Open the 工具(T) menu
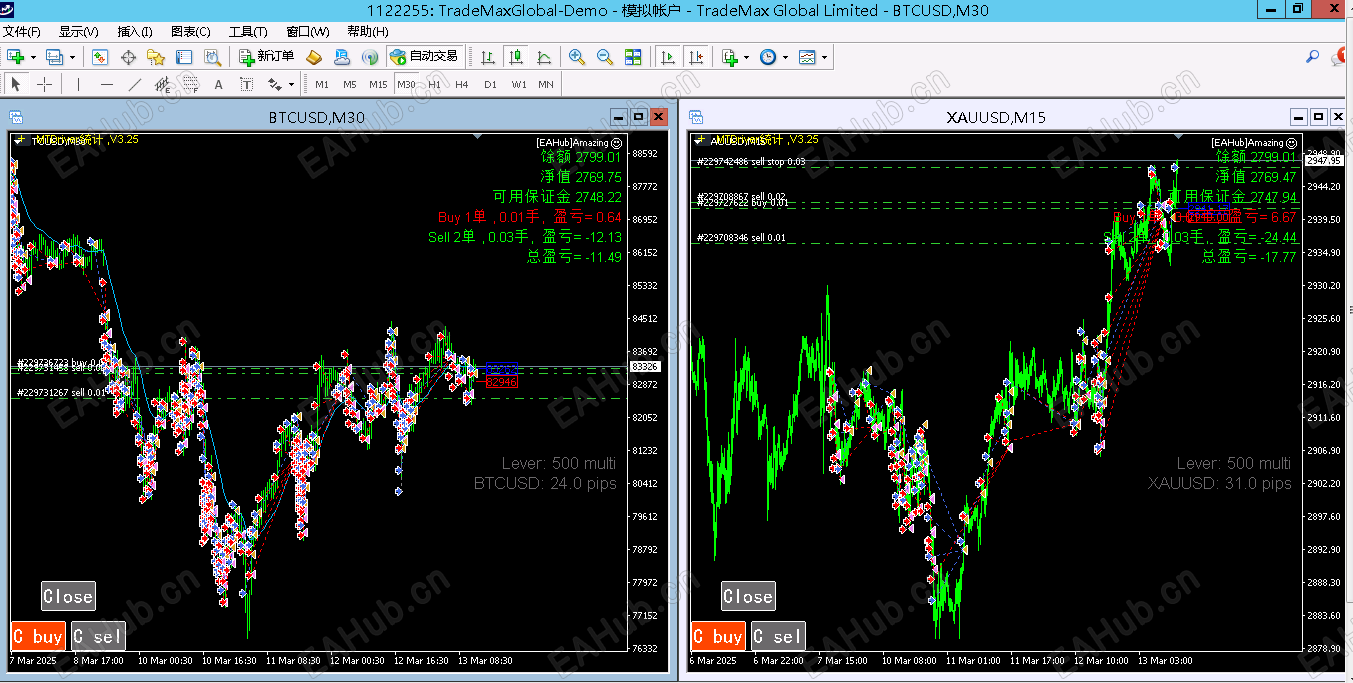This screenshot has width=1353, height=683. coord(248,31)
